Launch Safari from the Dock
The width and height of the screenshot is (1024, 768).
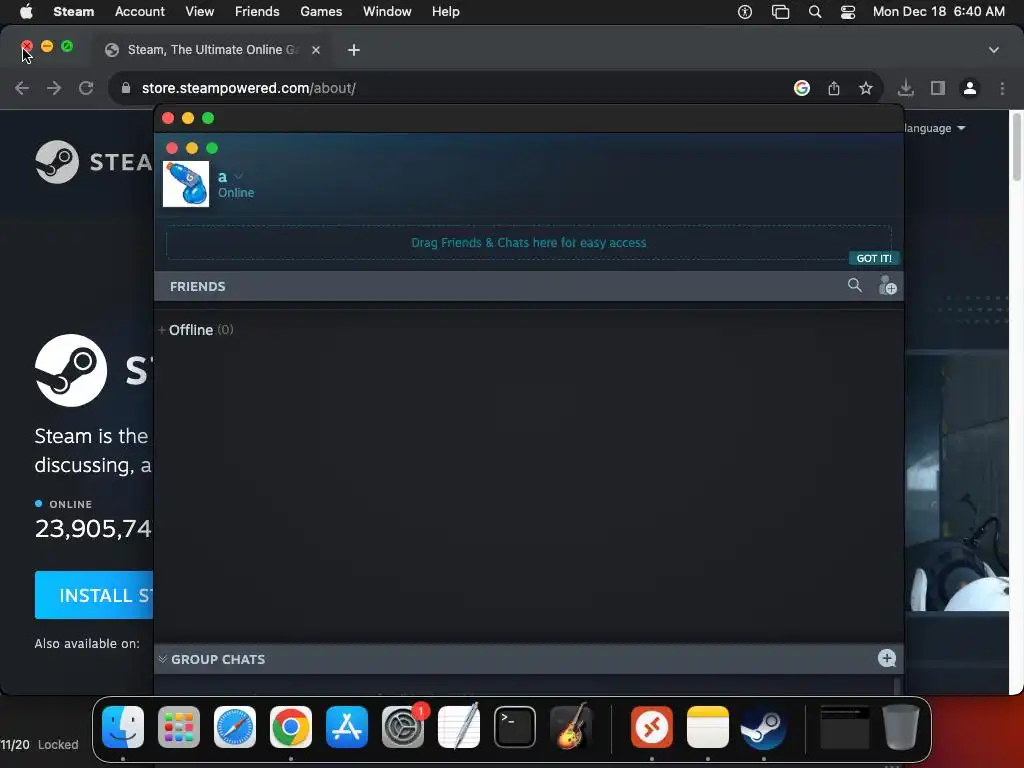(x=235, y=727)
